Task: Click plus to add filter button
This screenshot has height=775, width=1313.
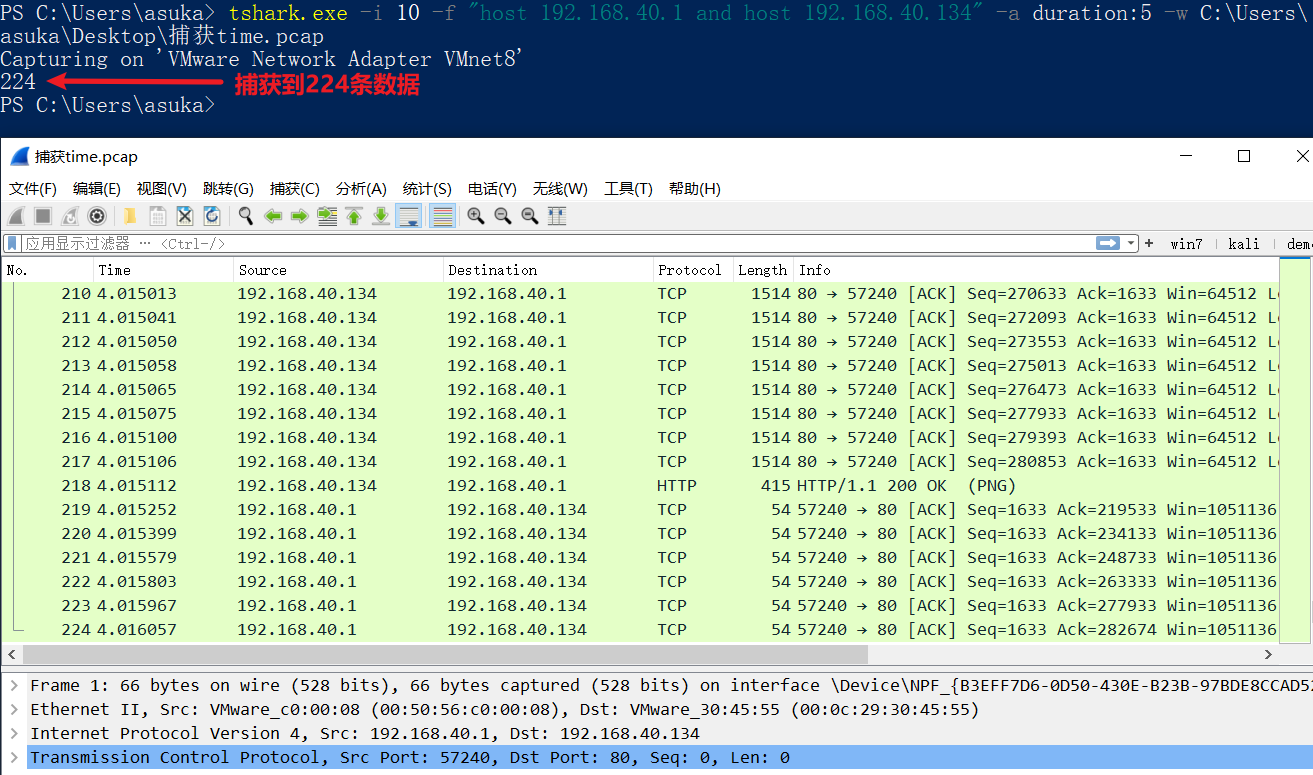Action: coord(1149,243)
